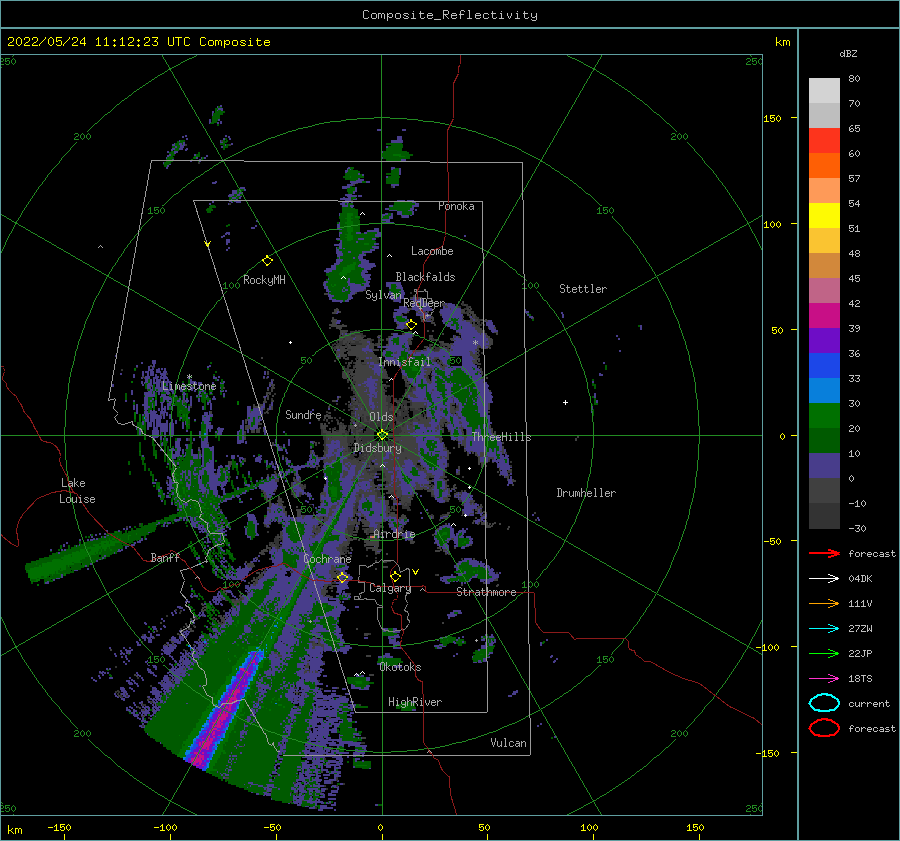Click the white plus marker west of Drumheller area
The image size is (900, 841).
[x=565, y=402]
